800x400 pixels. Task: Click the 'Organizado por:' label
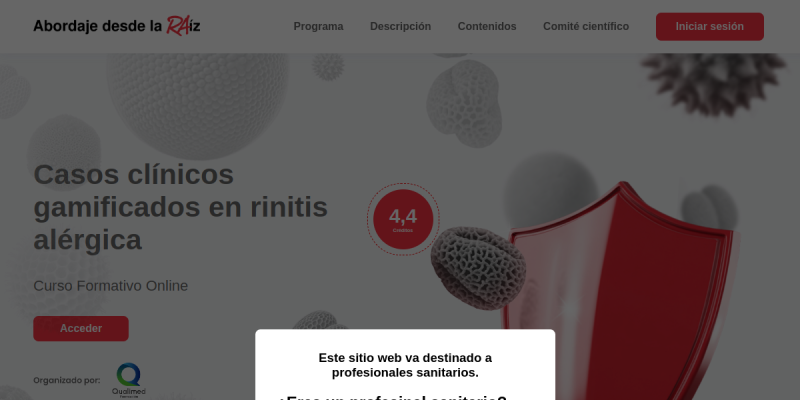click(x=67, y=381)
